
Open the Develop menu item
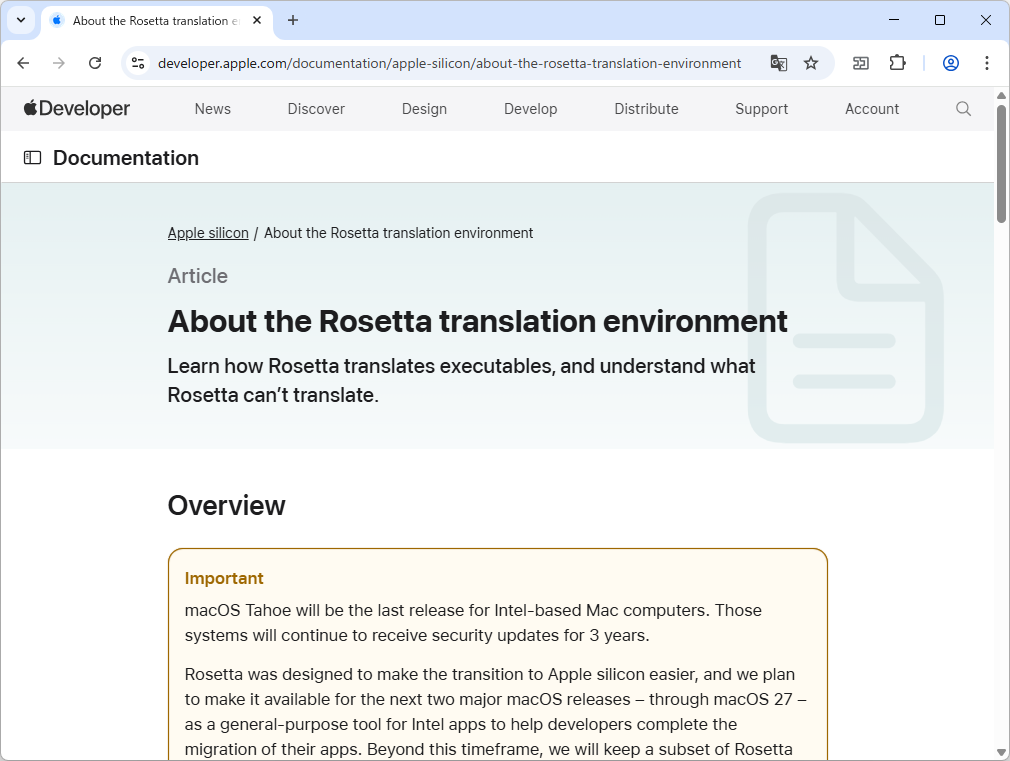pos(531,109)
